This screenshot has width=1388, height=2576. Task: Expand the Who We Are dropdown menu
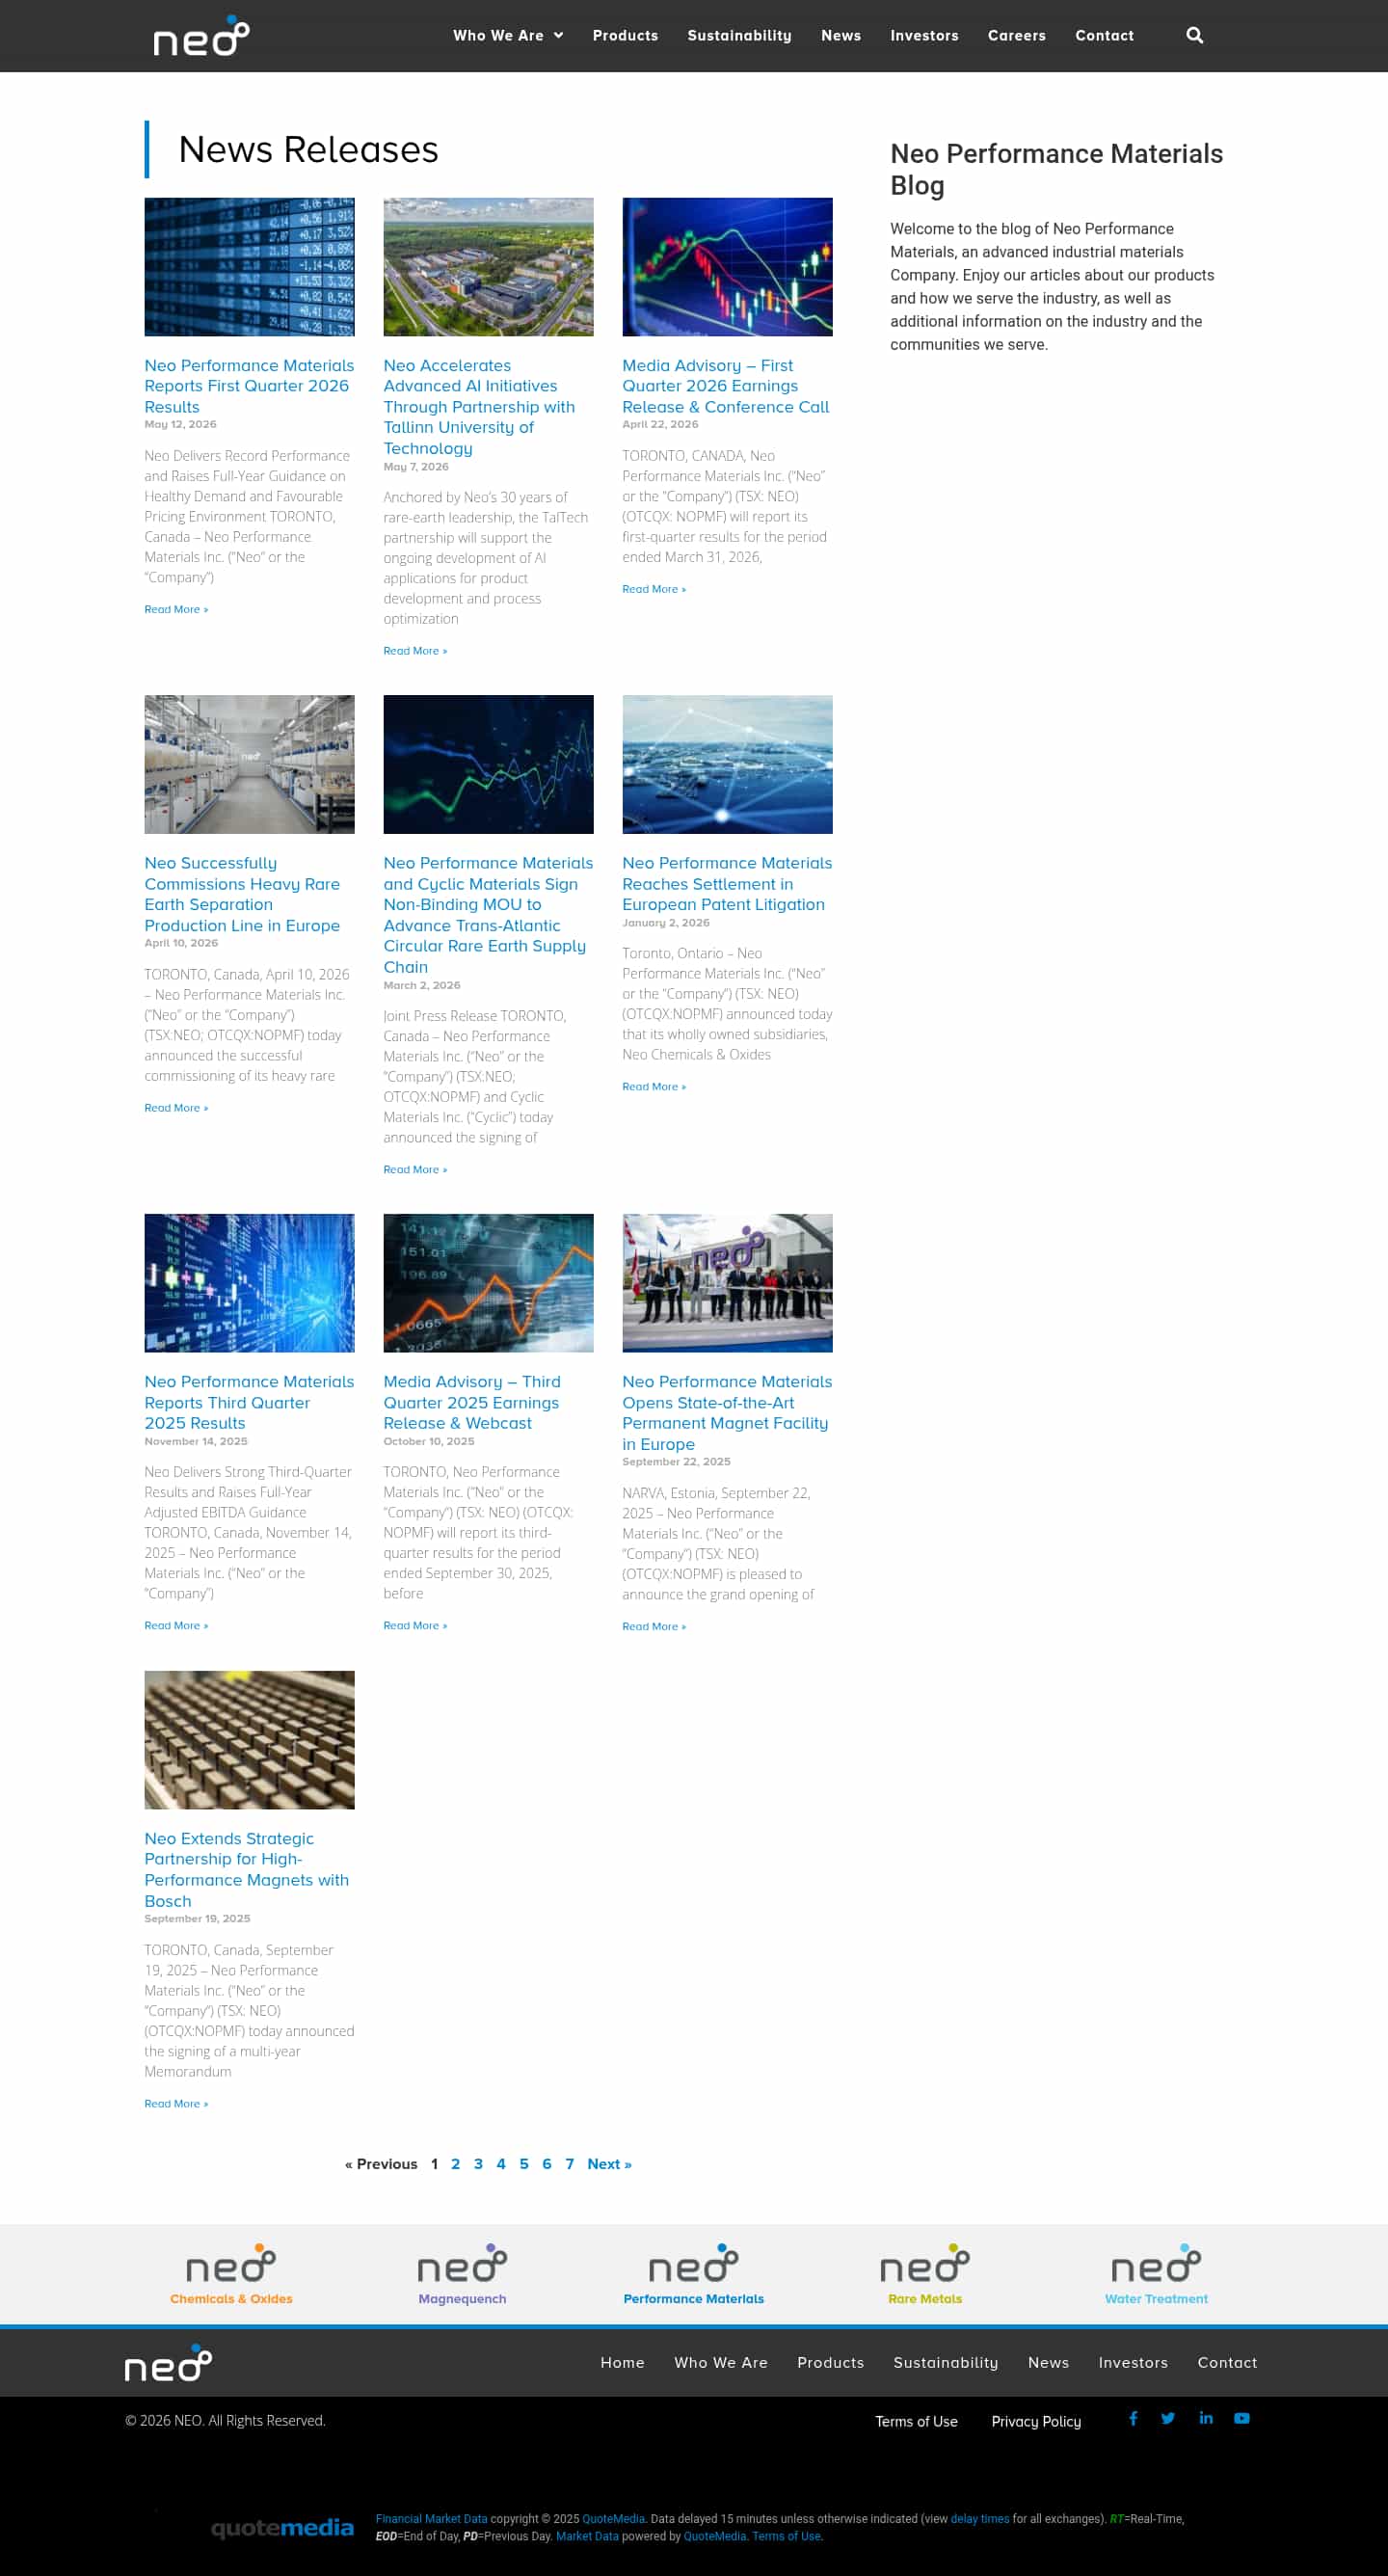pos(508,36)
